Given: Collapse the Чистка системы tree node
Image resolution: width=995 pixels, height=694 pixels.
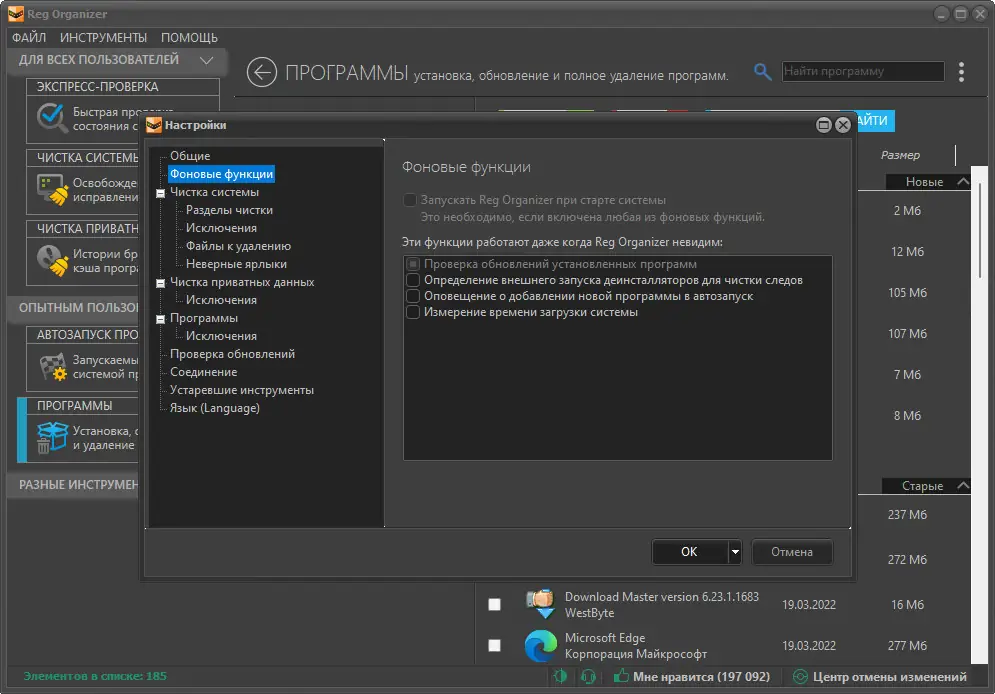Looking at the screenshot, I should tap(161, 193).
